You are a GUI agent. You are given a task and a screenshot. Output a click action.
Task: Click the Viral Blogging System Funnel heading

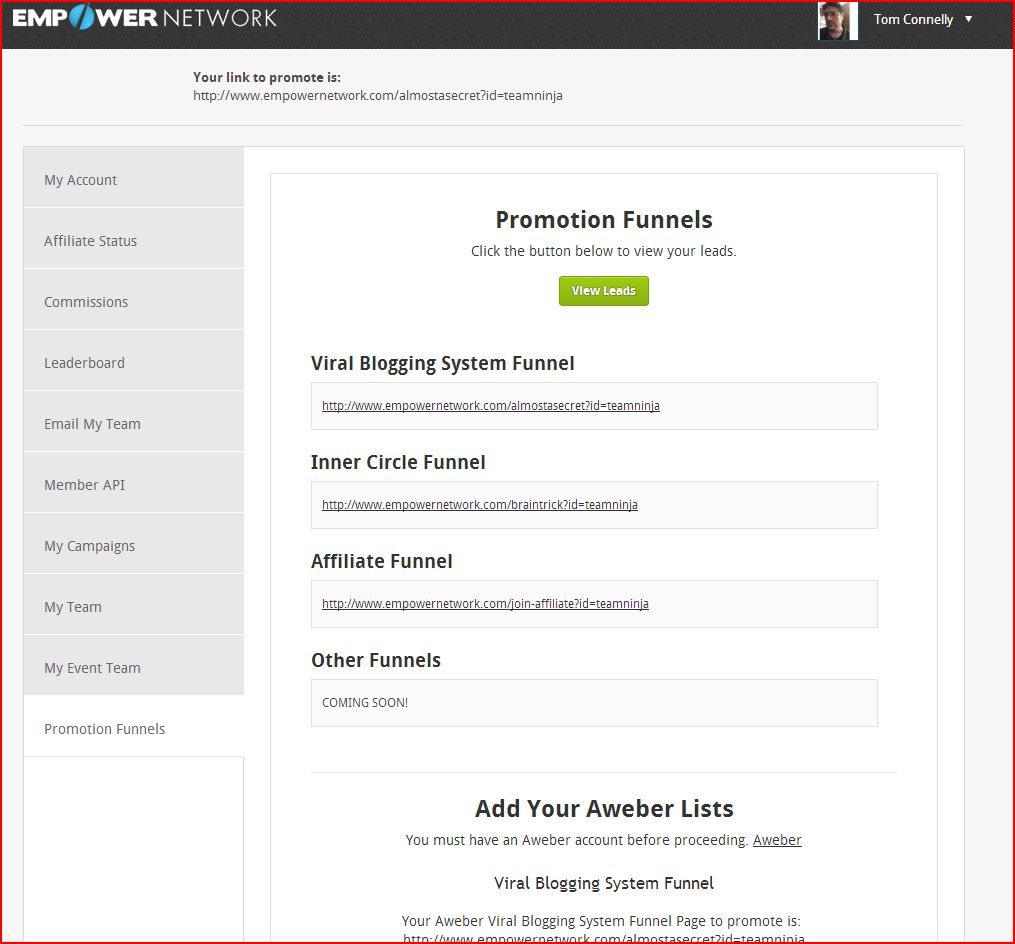pos(443,363)
